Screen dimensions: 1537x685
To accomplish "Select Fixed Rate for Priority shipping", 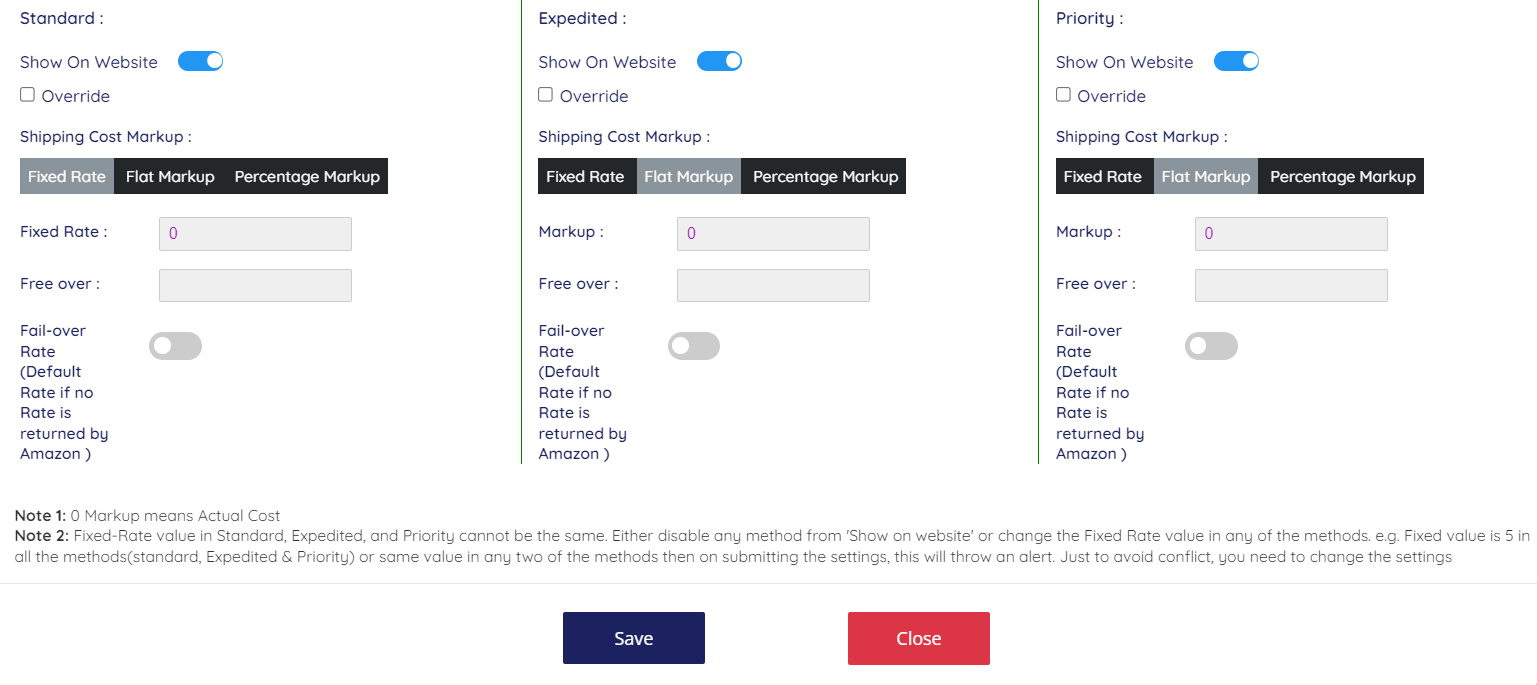I will (1102, 176).
